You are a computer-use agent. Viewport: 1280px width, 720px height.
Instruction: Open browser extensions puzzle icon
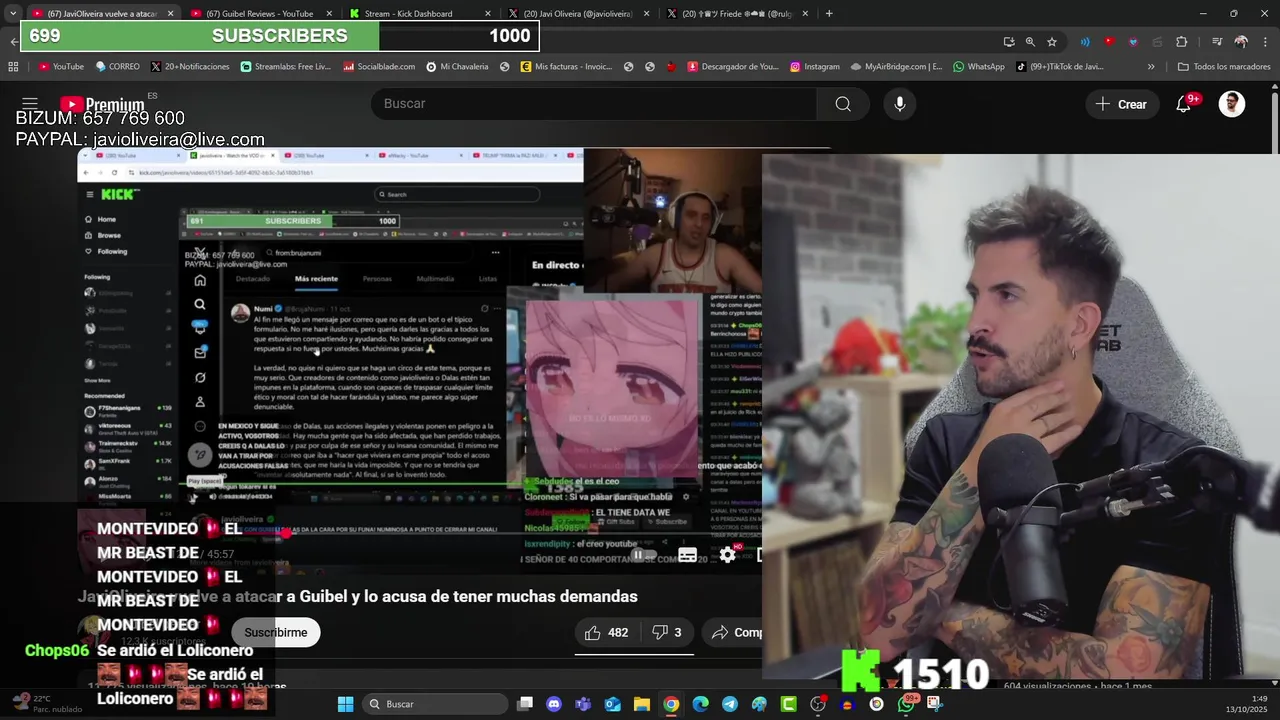pyautogui.click(x=1182, y=41)
